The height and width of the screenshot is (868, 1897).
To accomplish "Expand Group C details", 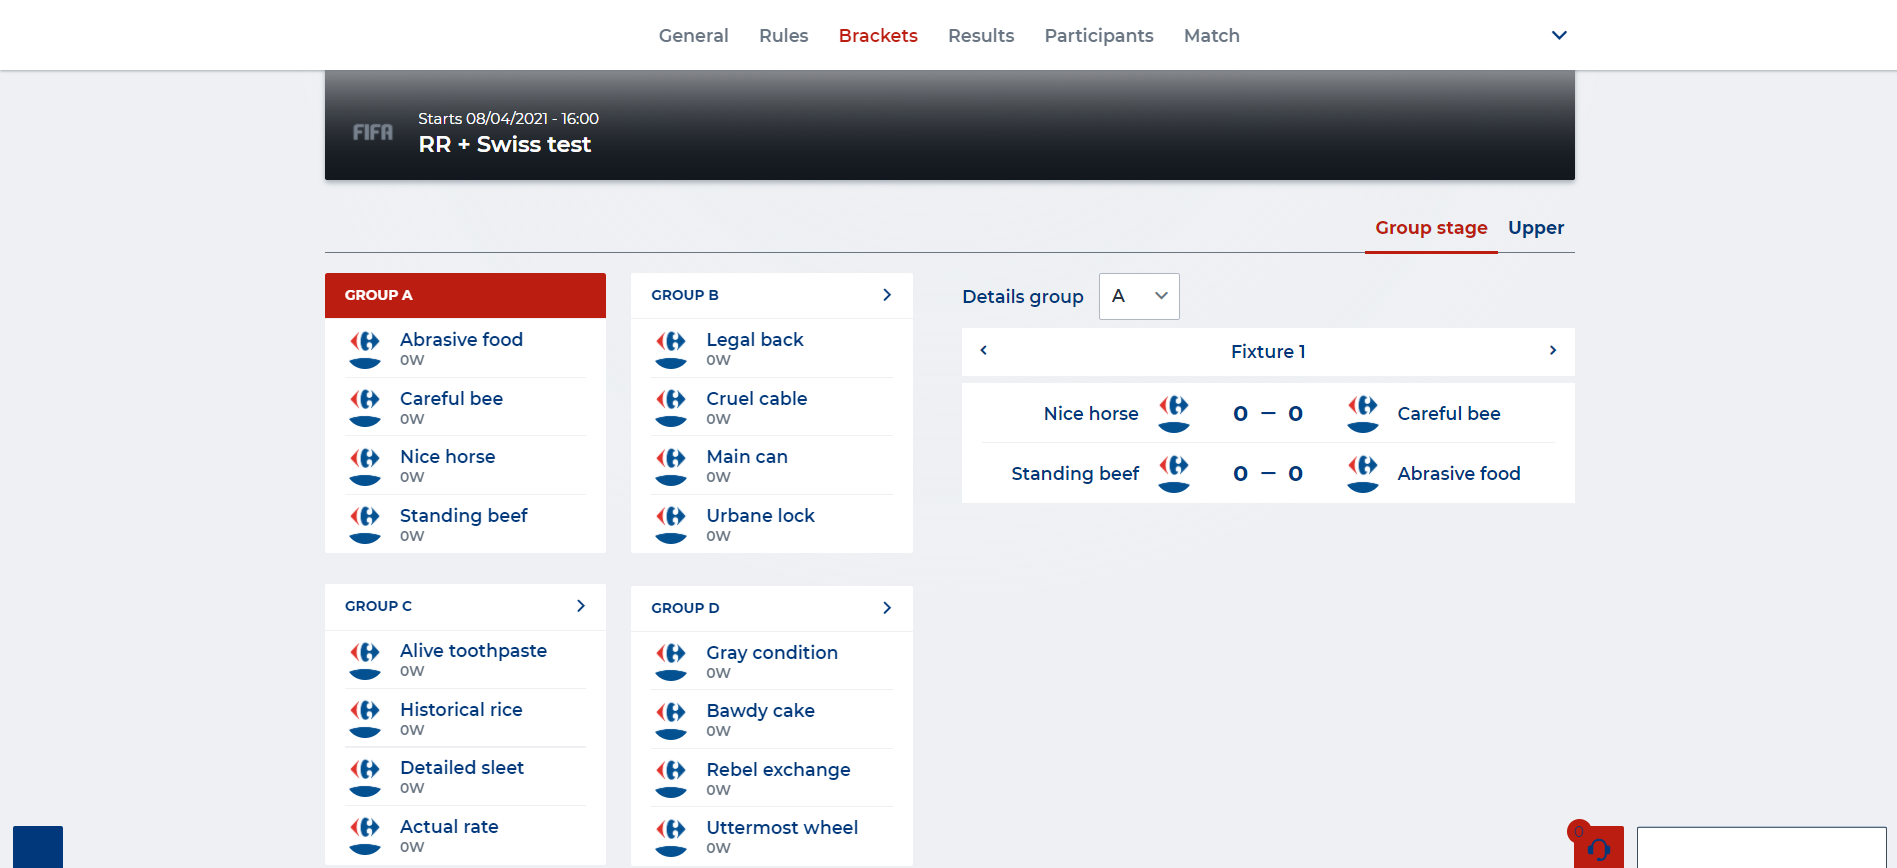I will (580, 606).
